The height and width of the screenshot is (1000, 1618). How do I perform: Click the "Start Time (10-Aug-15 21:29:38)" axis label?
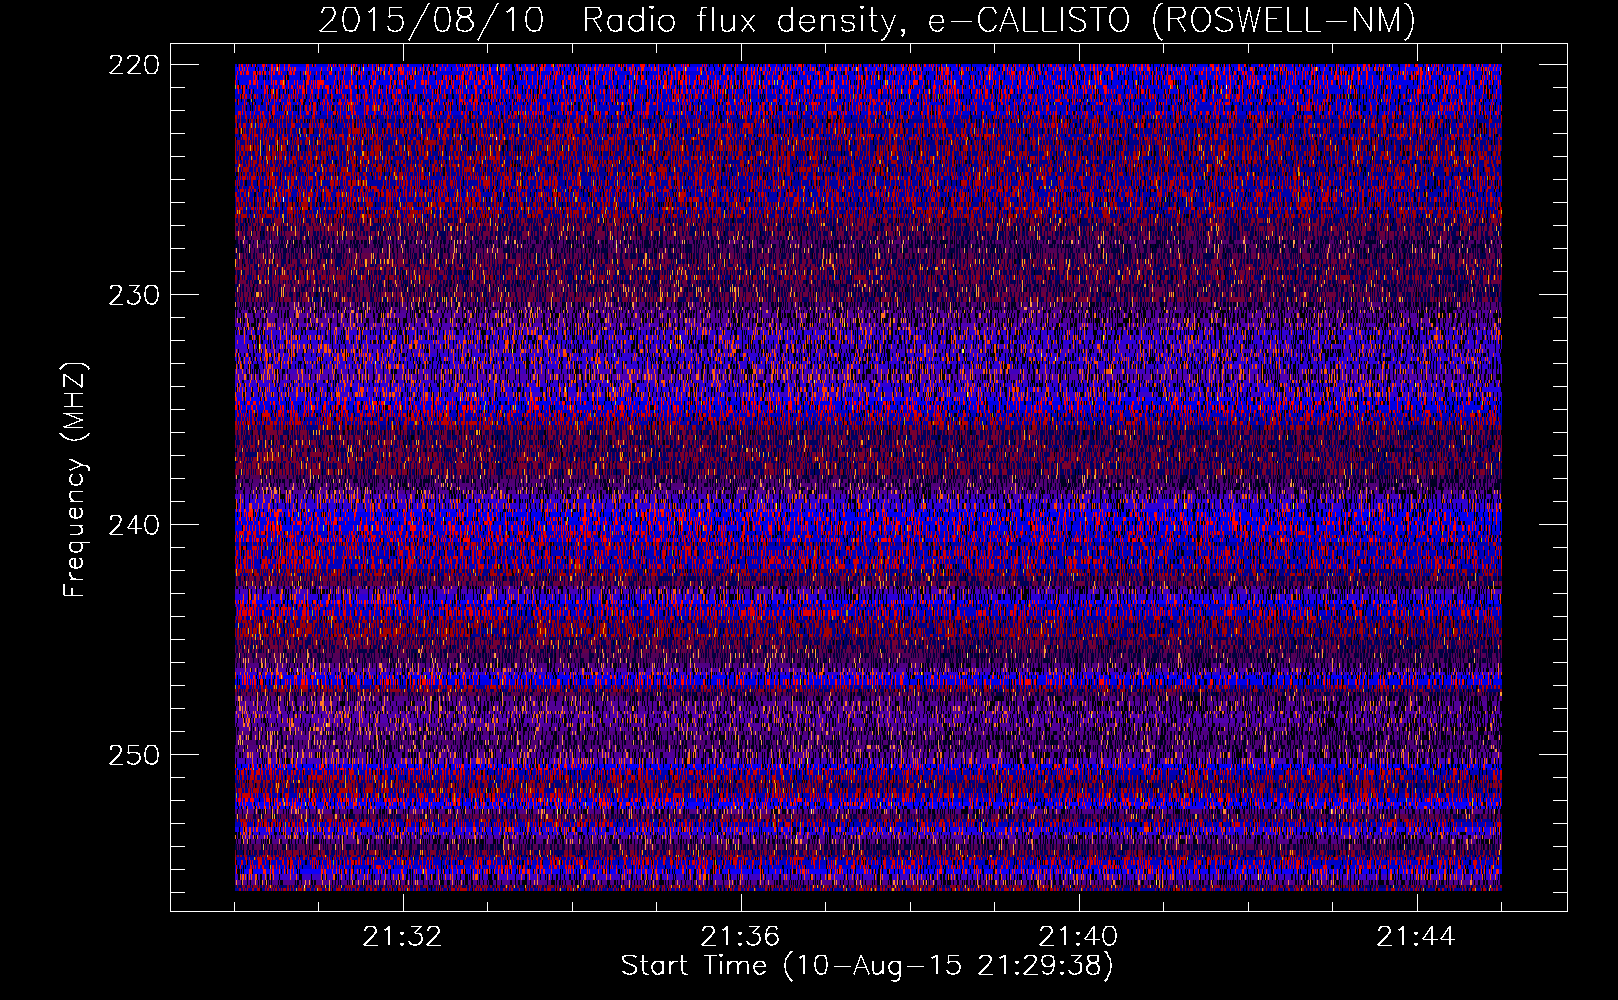[x=867, y=966]
